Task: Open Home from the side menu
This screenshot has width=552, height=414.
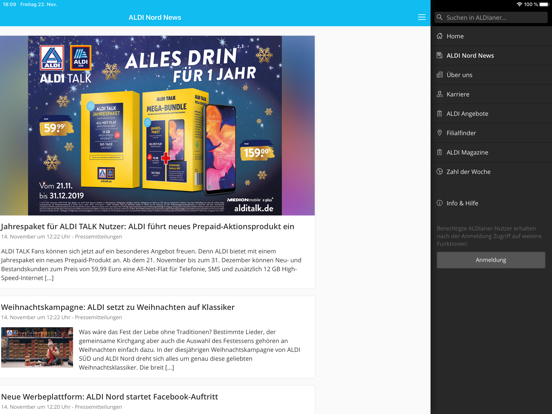Action: (x=492, y=36)
